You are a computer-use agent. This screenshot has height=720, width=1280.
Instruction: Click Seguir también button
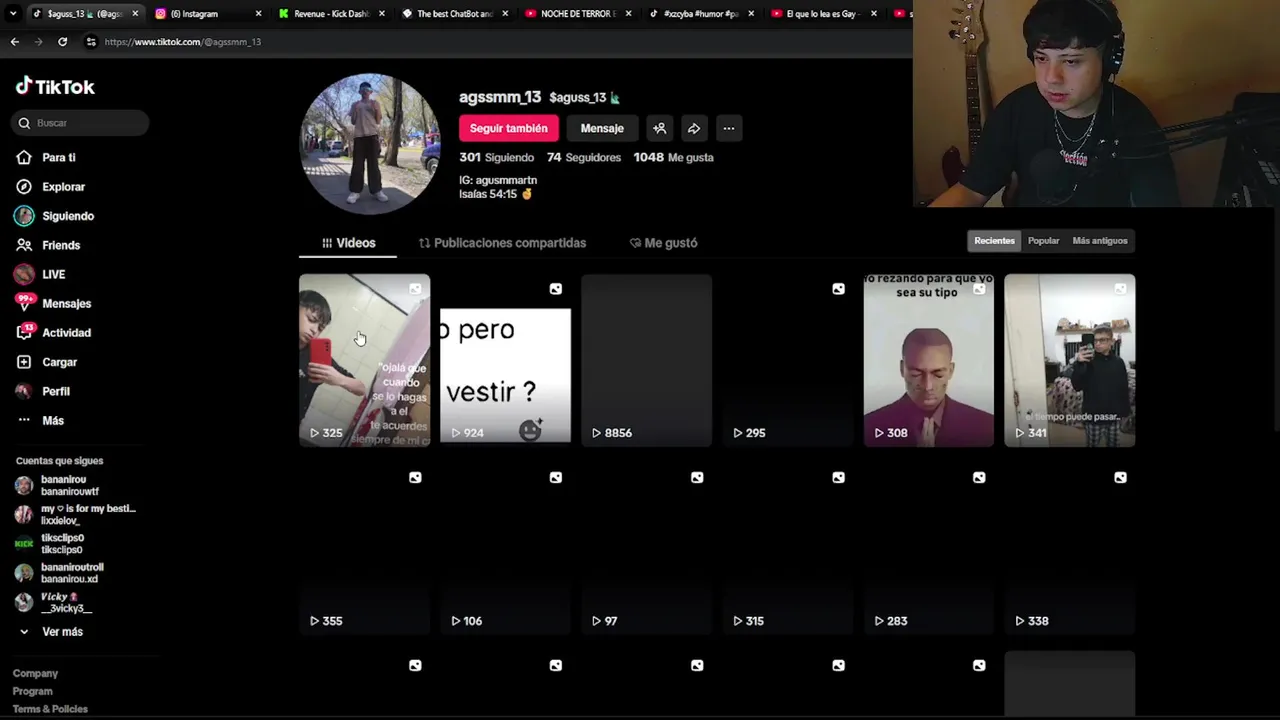(x=508, y=128)
